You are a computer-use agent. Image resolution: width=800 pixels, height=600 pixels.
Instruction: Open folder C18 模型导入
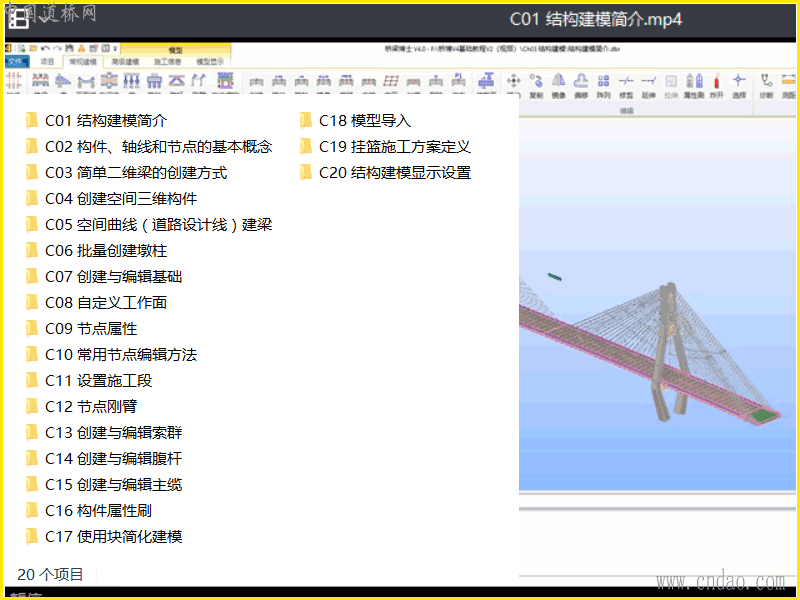[x=356, y=121]
